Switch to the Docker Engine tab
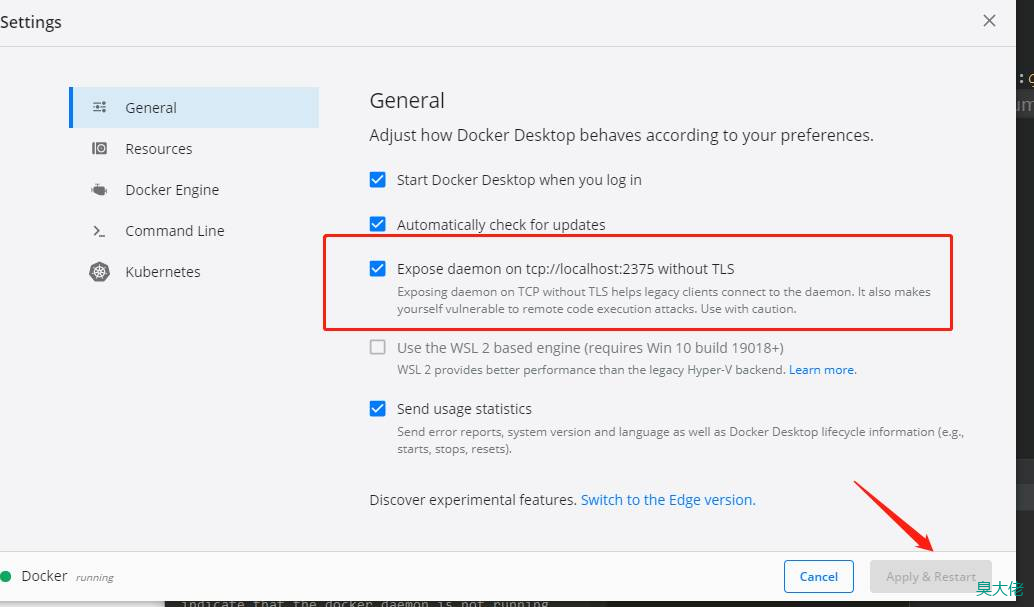 click(x=195, y=190)
